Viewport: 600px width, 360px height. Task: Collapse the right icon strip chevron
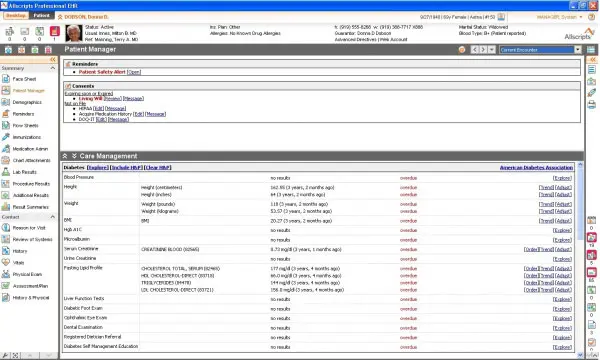[592, 60]
